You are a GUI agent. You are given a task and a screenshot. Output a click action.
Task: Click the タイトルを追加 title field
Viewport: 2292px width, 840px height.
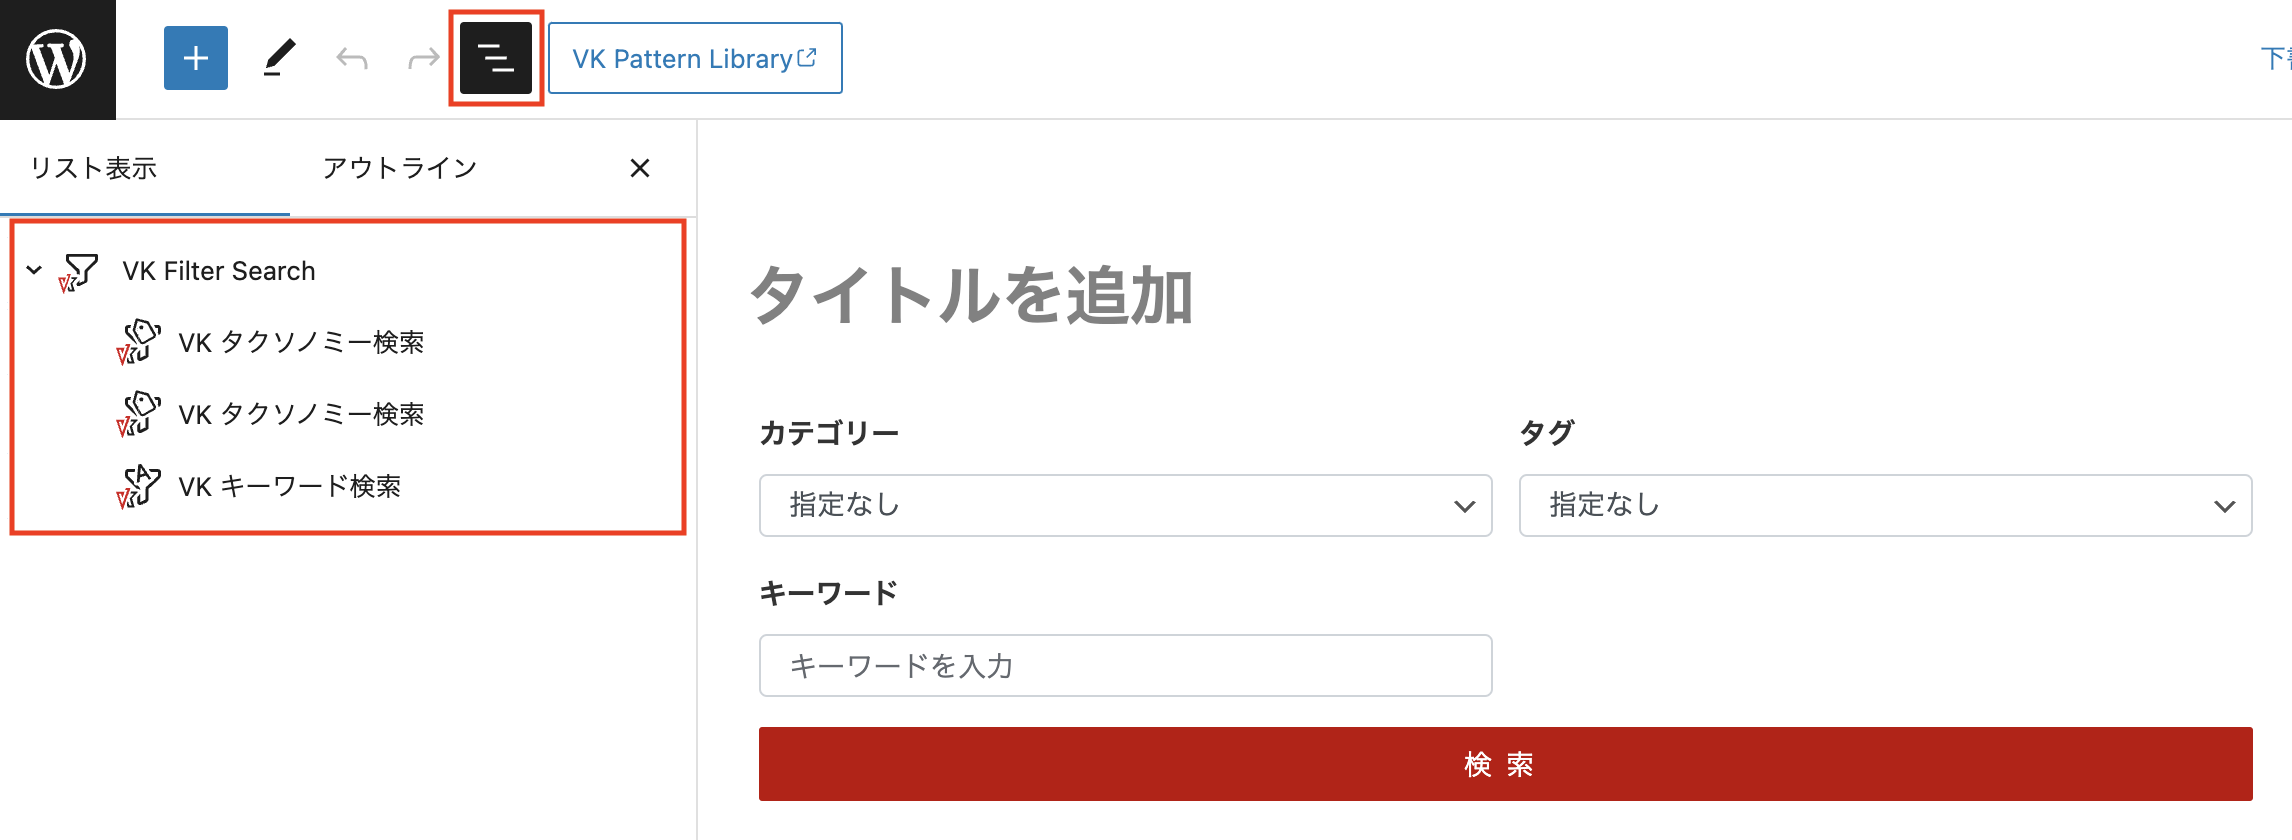[x=972, y=296]
